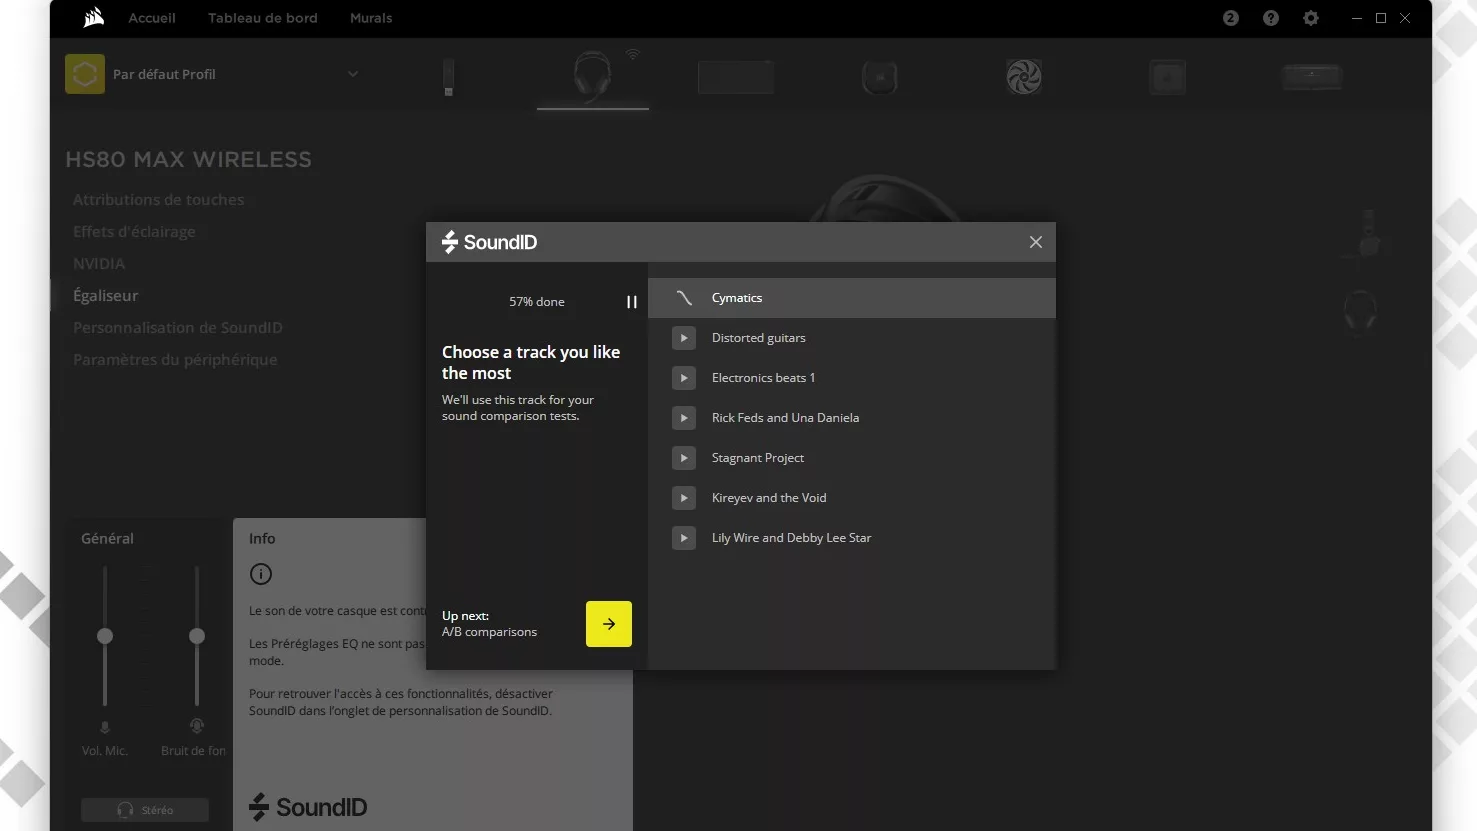Click the SoundID logo in Info panel

(308, 807)
